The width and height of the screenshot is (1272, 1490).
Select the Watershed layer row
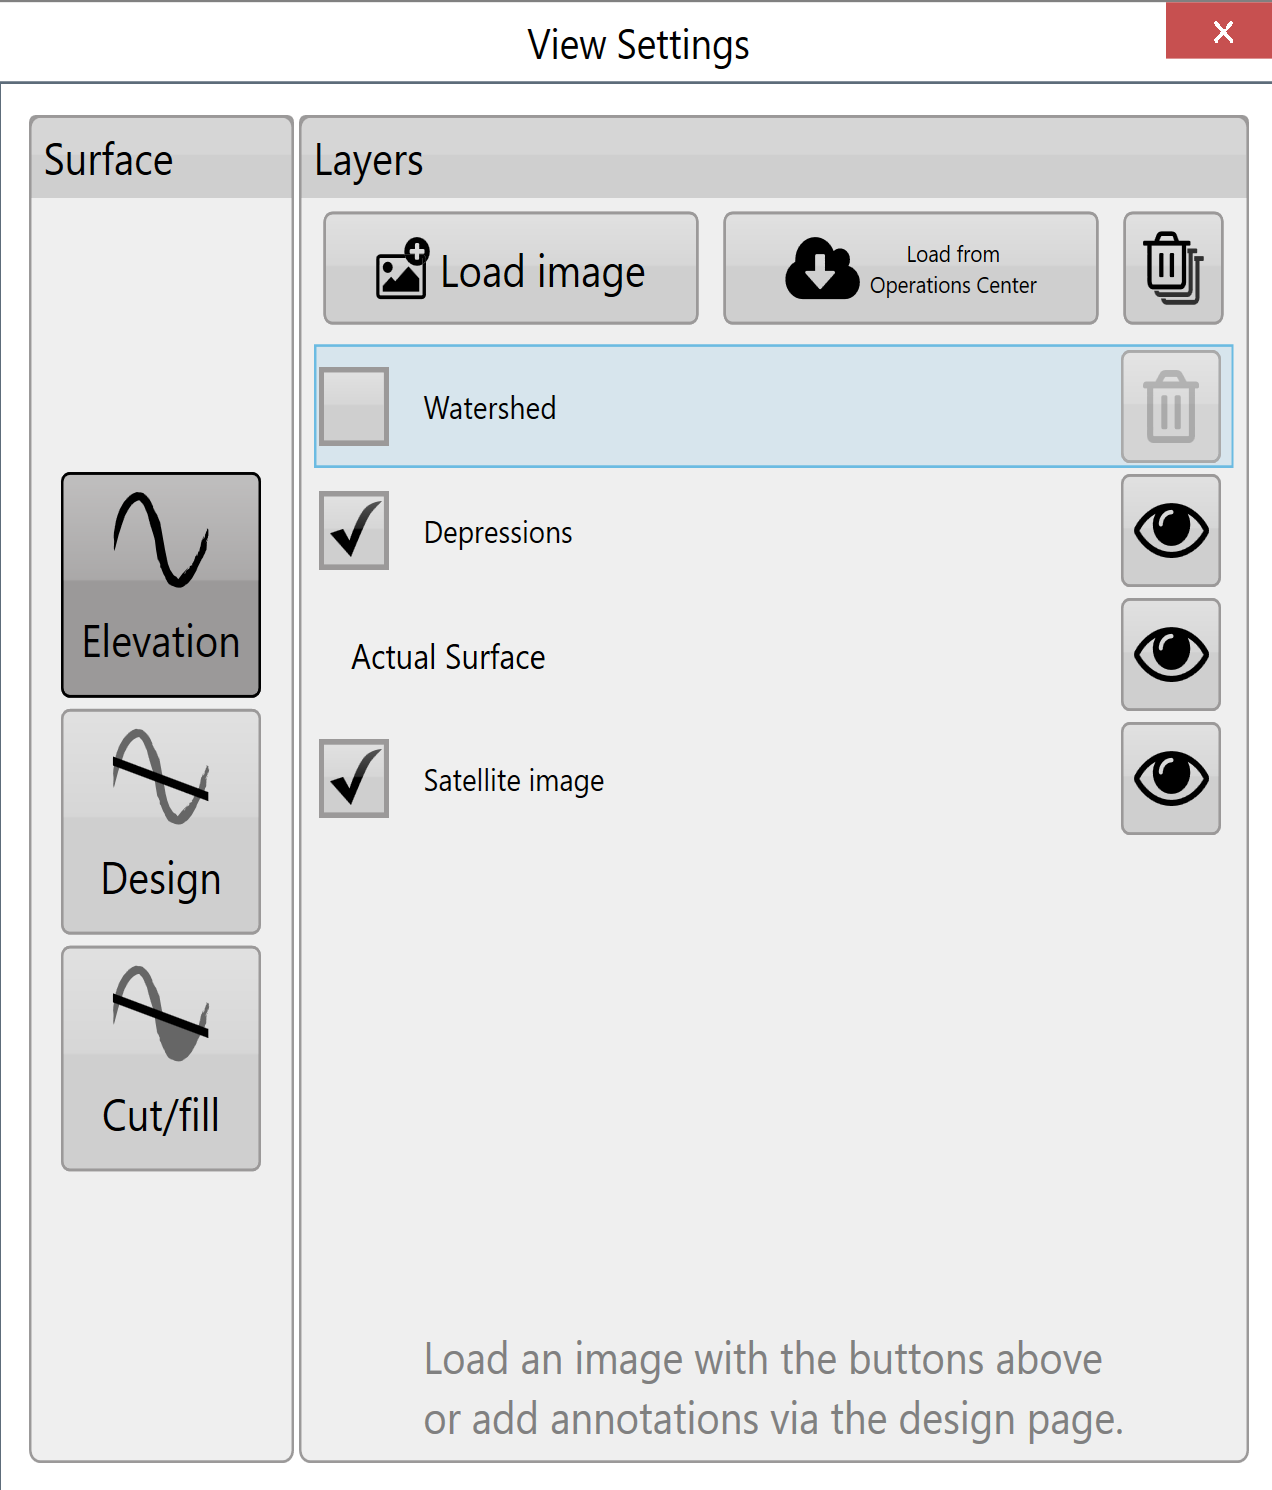774,406
